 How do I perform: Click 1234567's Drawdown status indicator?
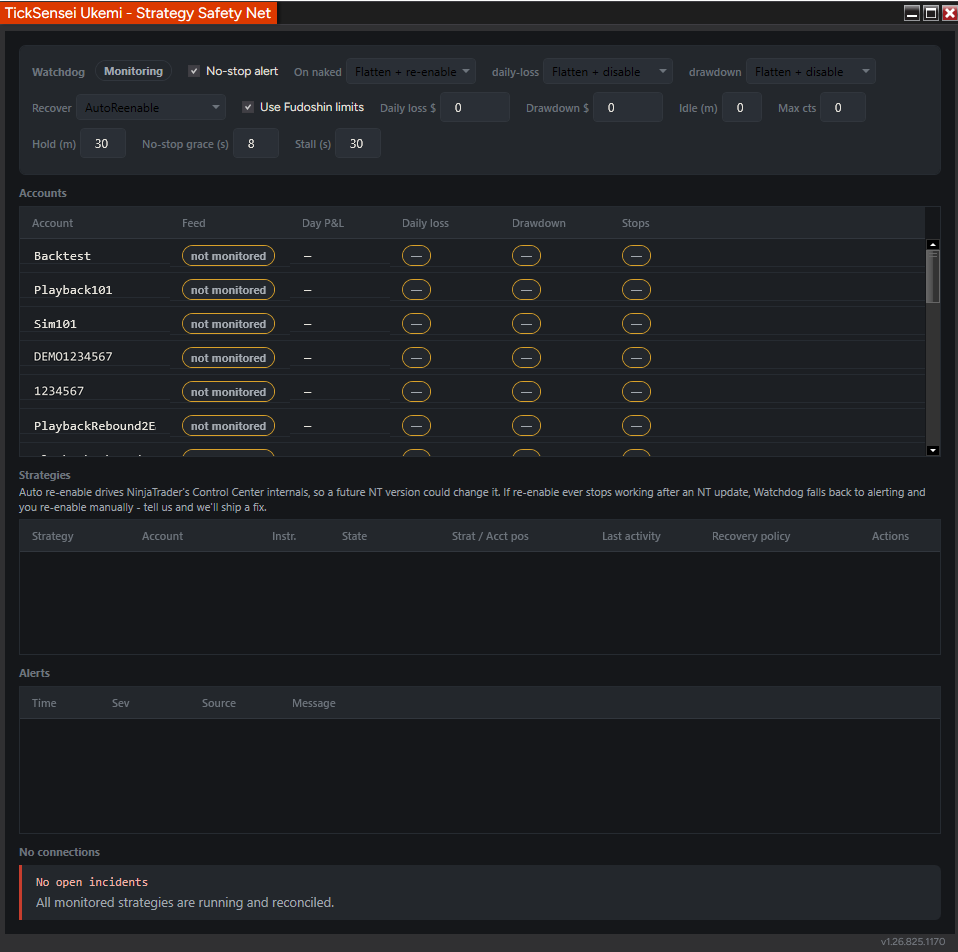click(x=526, y=392)
